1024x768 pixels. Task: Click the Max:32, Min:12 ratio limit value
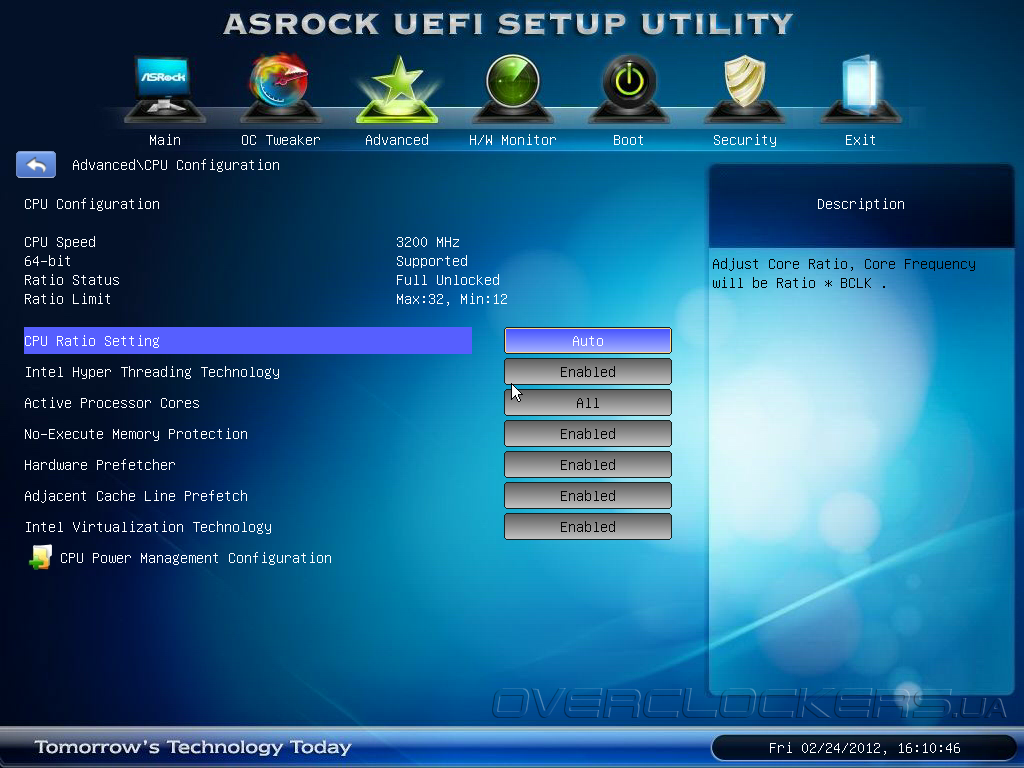pos(452,298)
